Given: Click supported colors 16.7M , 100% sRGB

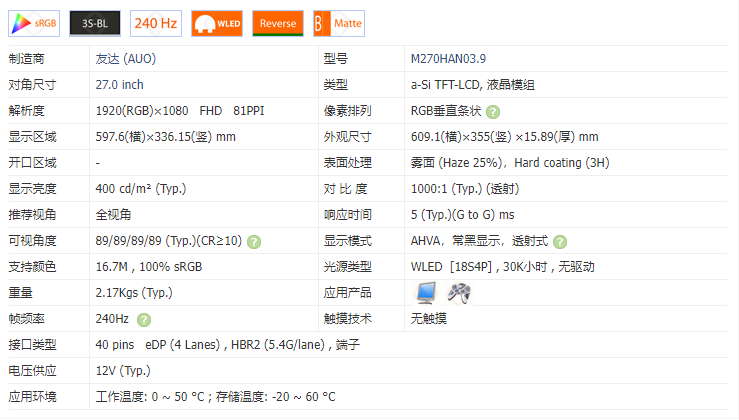Looking at the screenshot, I should point(148,267).
